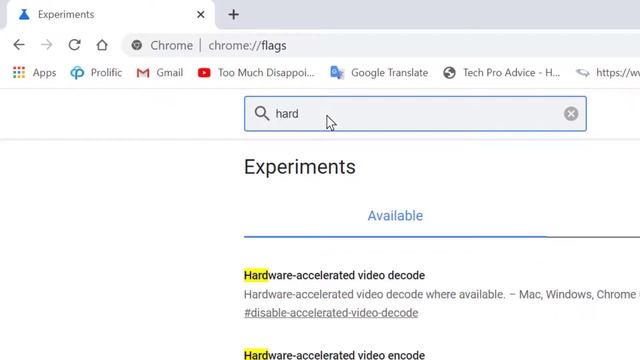Open a new tab with plus button

233,15
